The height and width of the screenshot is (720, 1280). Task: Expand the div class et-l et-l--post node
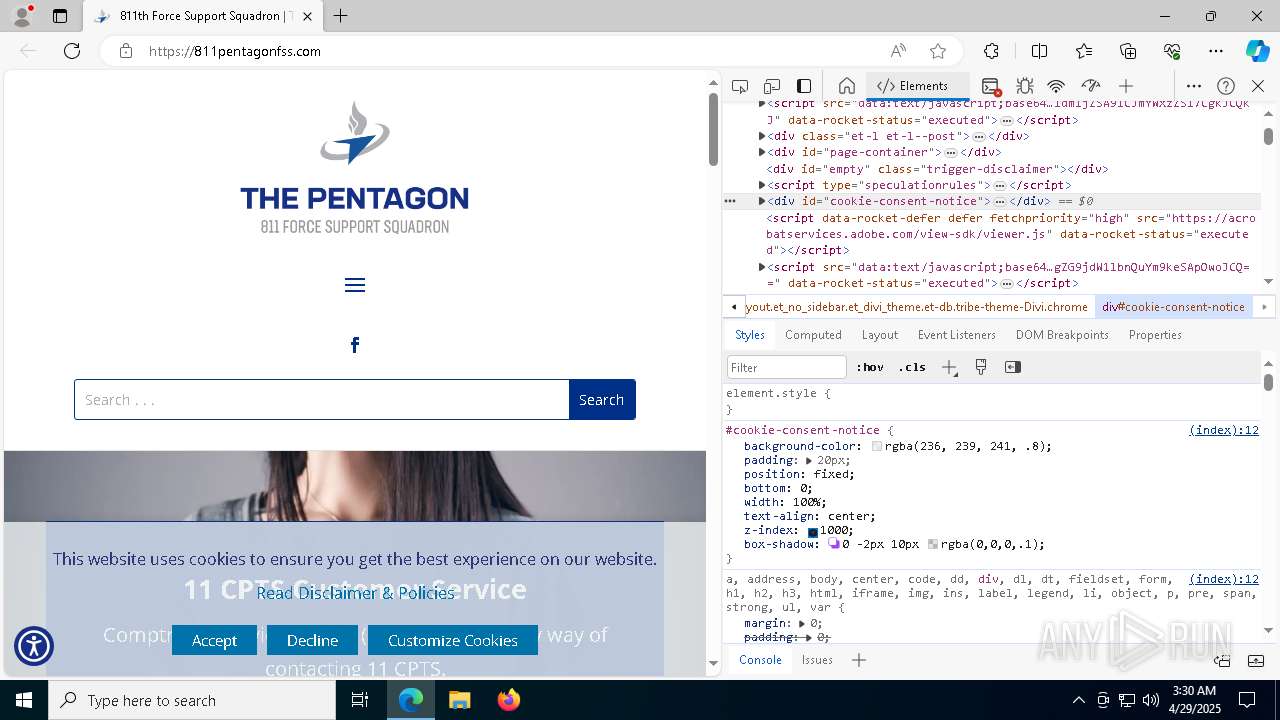(762, 136)
